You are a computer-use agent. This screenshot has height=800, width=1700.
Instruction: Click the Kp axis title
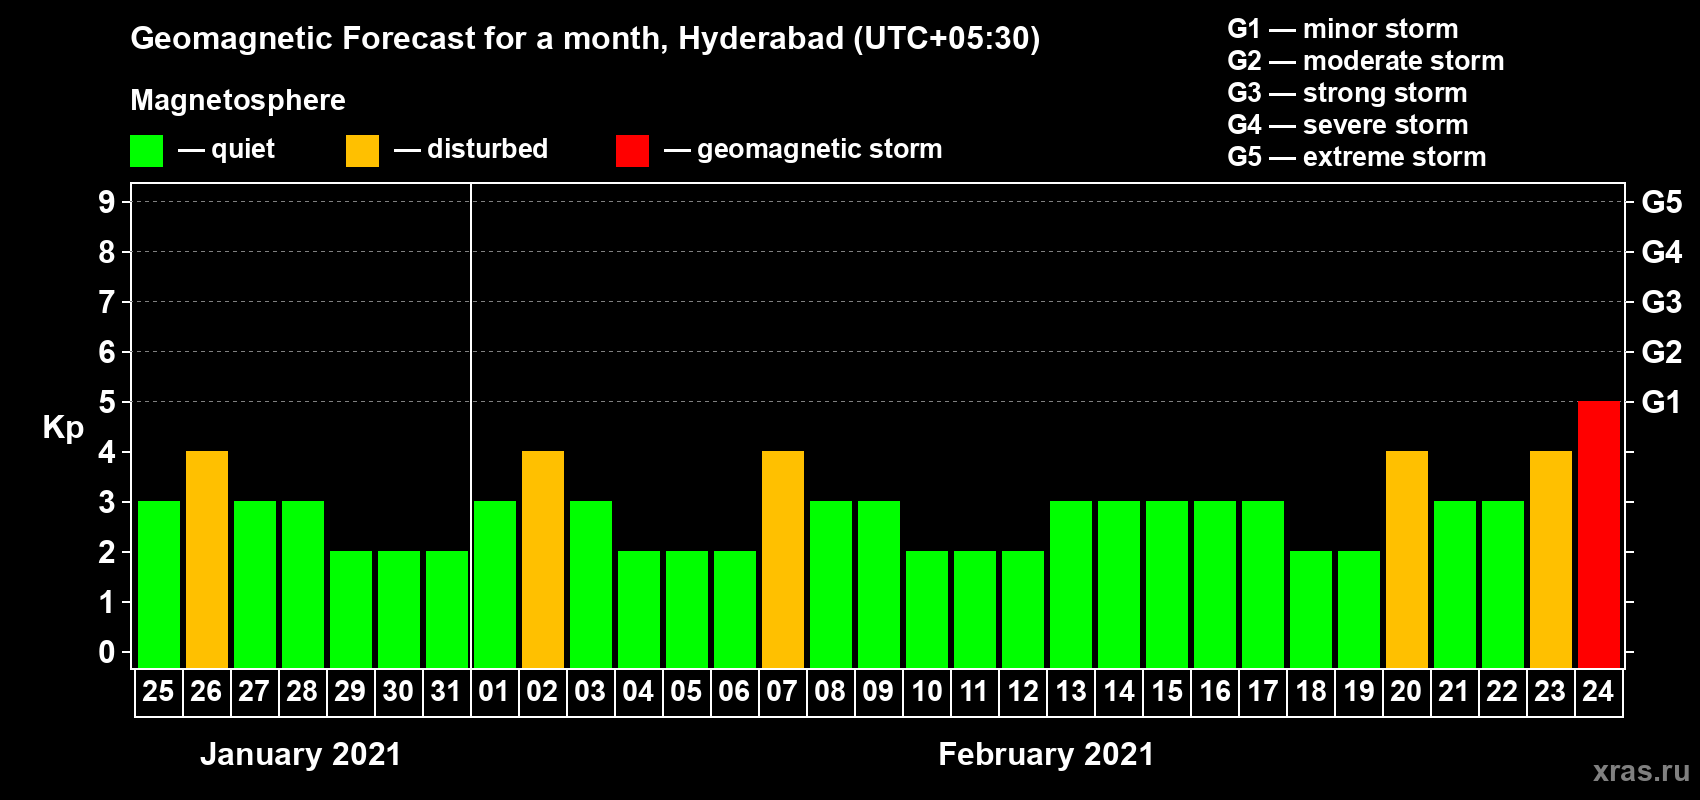(63, 428)
